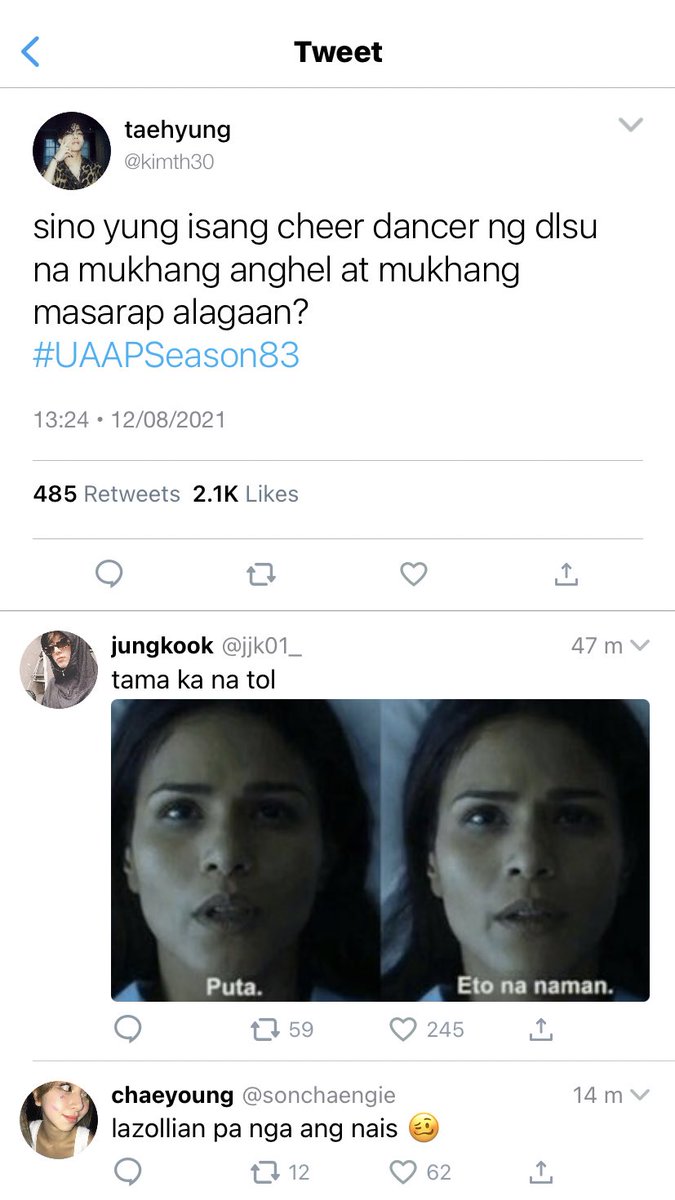The height and width of the screenshot is (1200, 675).
Task: Retweet taehyung's main tweet
Action: (x=260, y=574)
